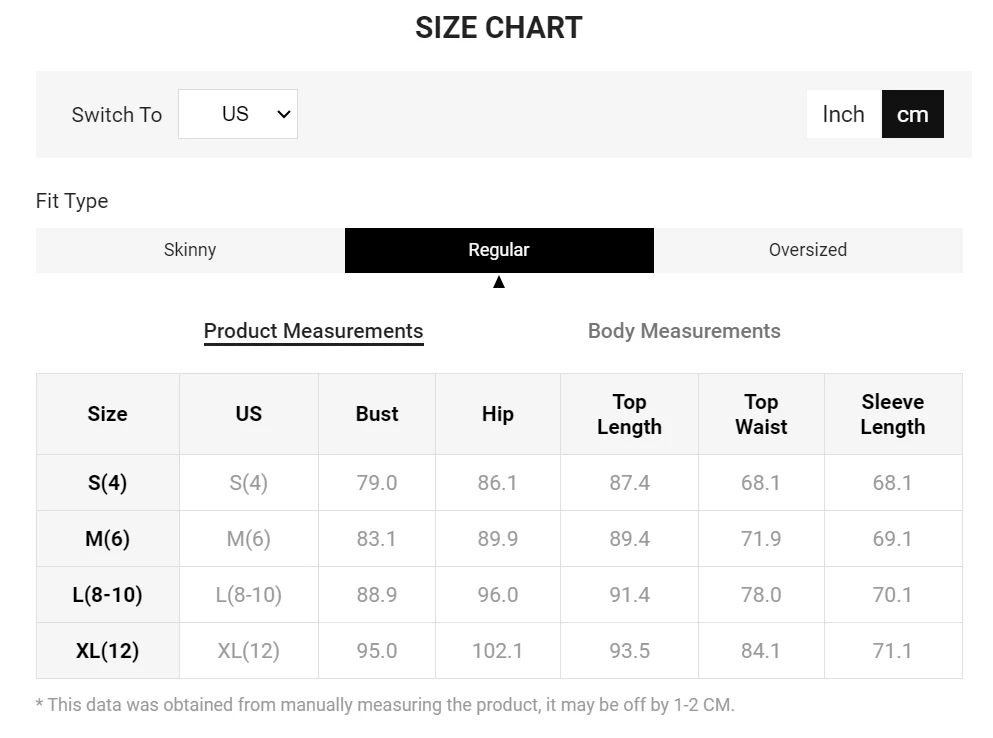Select the L(8-10) size row label
Viewport: 993px width, 738px height.
pos(107,595)
